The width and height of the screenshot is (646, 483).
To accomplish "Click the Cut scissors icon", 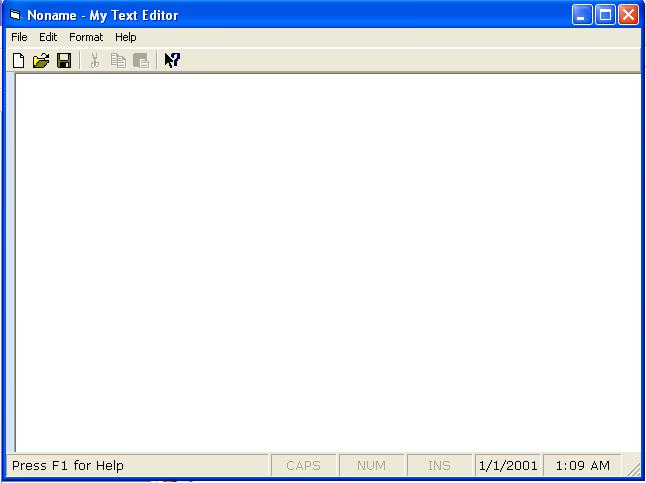I will [95, 61].
